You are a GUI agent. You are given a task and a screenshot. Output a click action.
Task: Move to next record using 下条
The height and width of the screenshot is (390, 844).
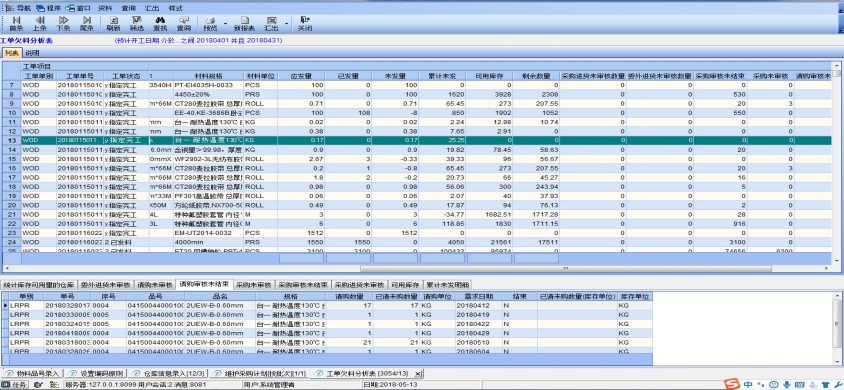pos(63,23)
